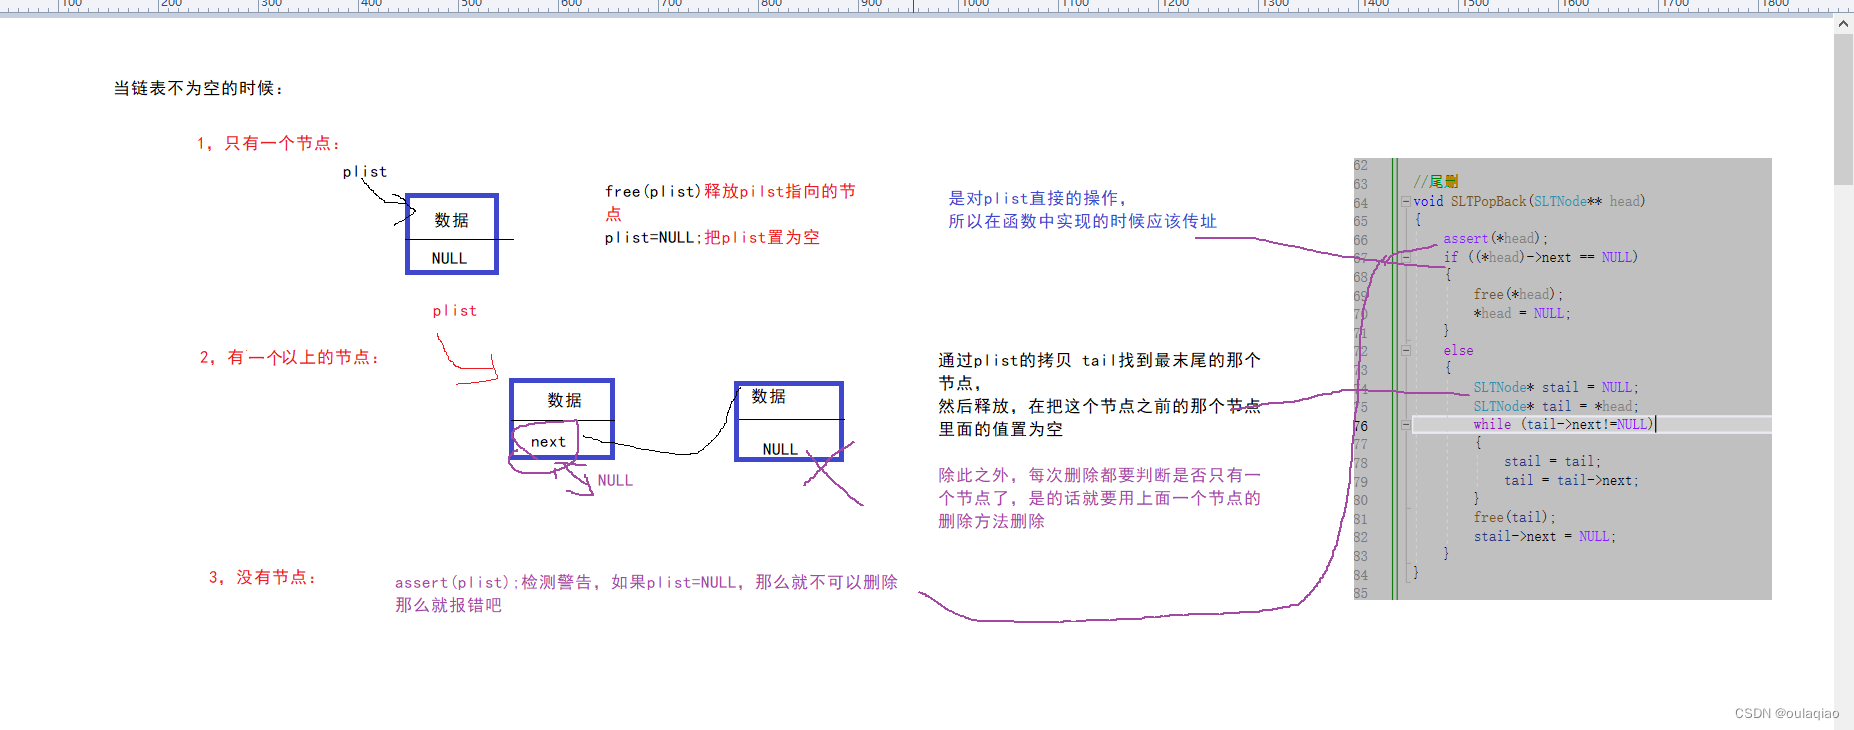Collapse the if block fold marker
Screen dimensions: 1854x730
(1406, 257)
